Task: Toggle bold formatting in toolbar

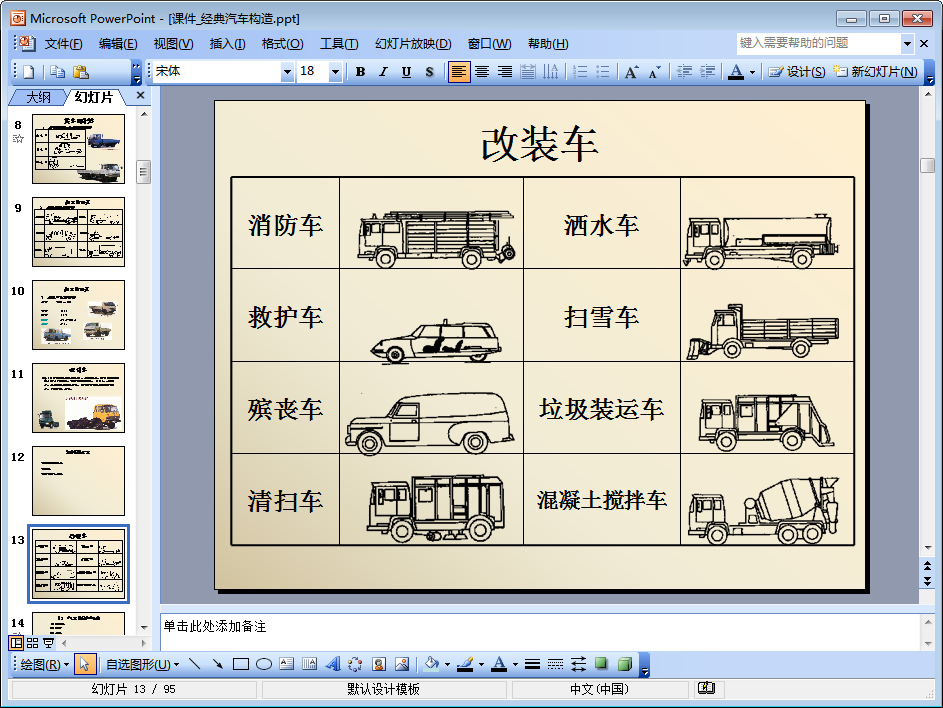Action: tap(360, 72)
